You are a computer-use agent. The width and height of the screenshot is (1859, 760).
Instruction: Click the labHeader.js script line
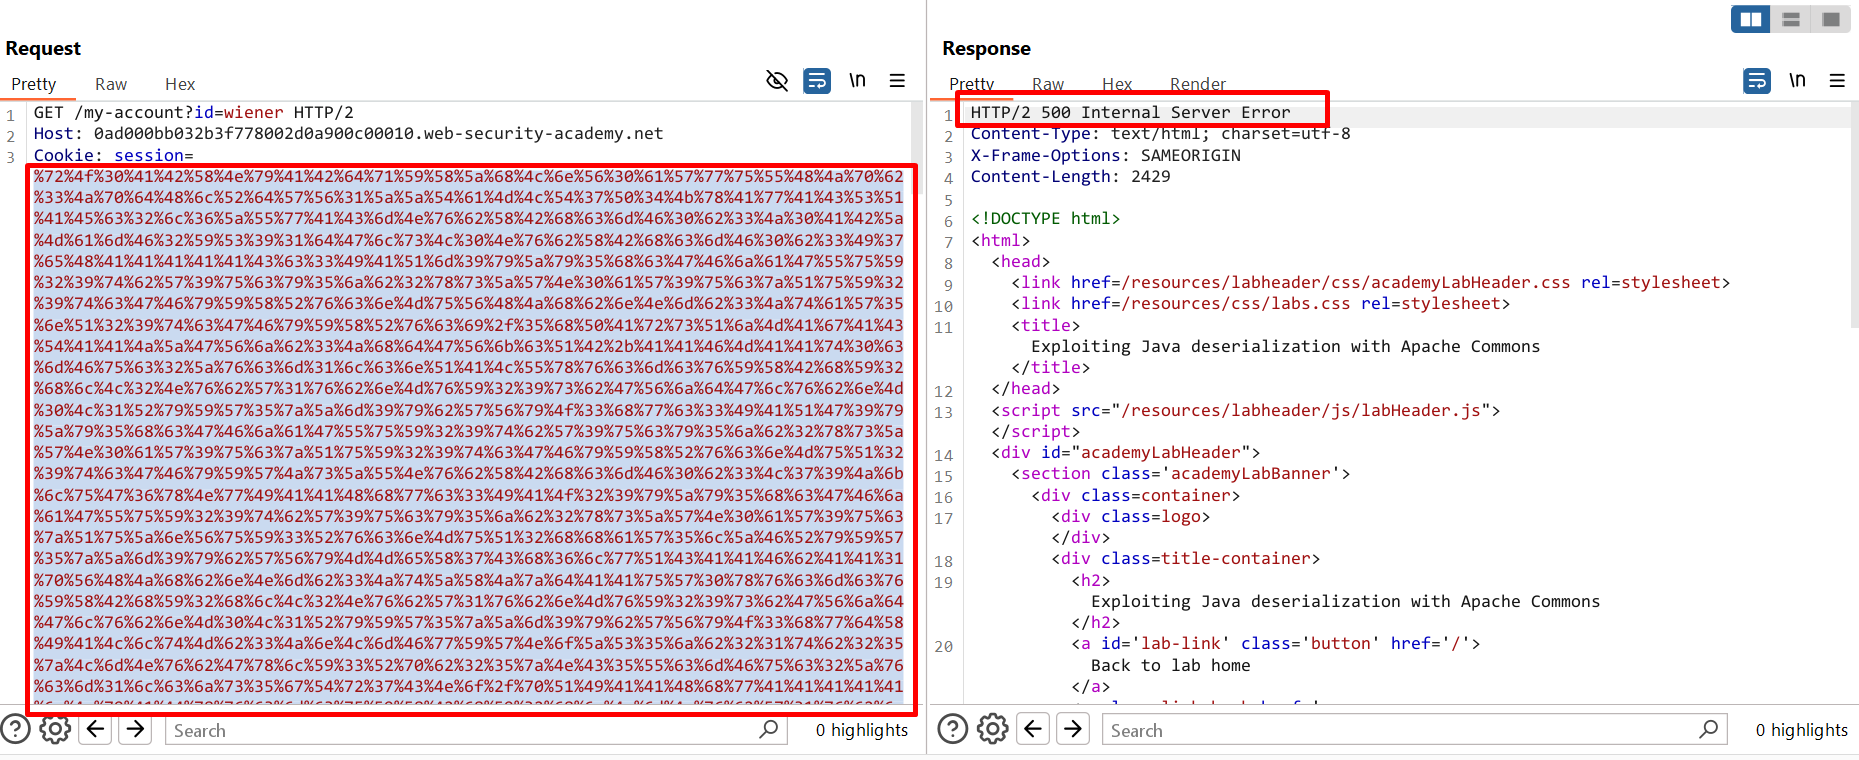pos(1245,411)
